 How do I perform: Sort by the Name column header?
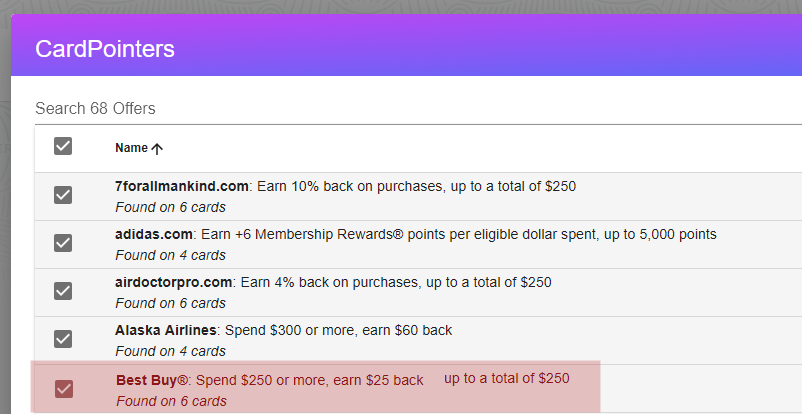(x=131, y=148)
